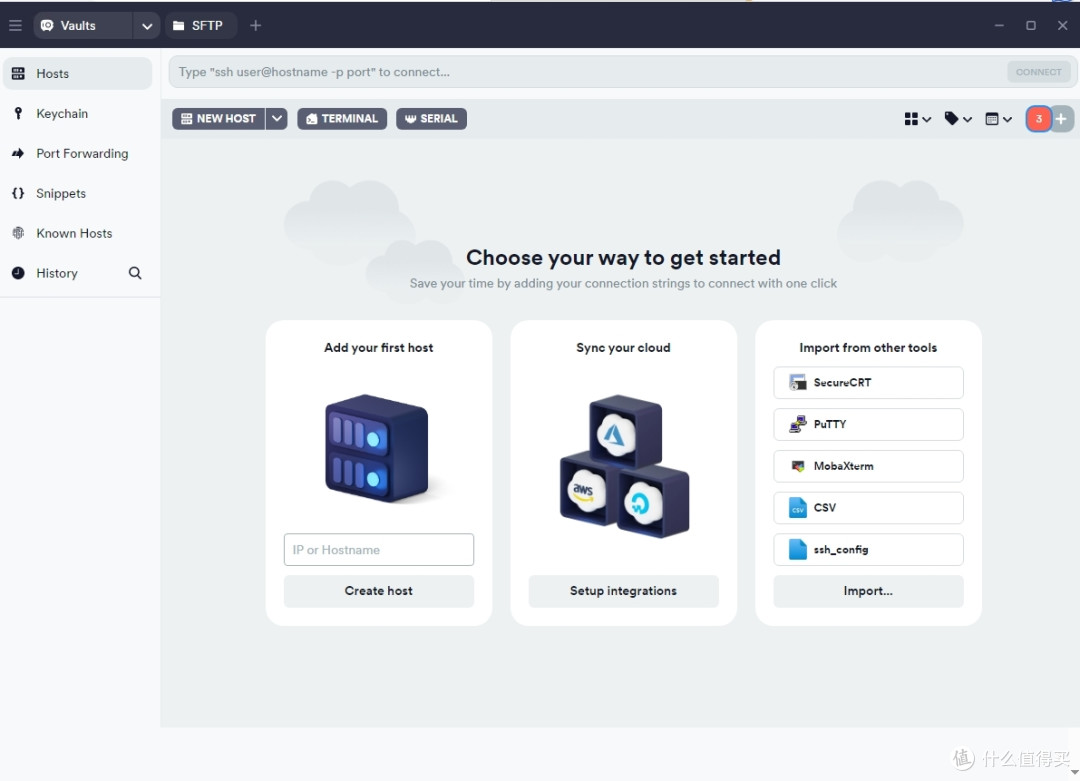Import hosts from PuTTY

[869, 424]
